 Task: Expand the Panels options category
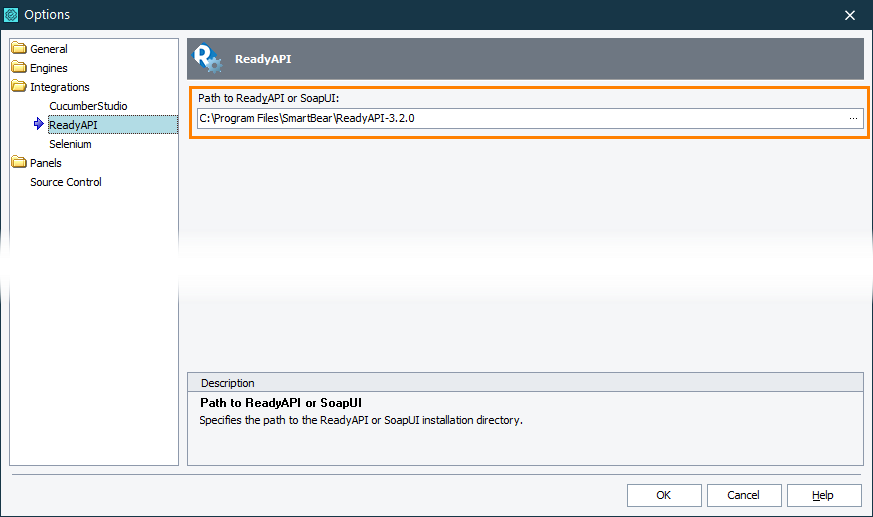46,163
